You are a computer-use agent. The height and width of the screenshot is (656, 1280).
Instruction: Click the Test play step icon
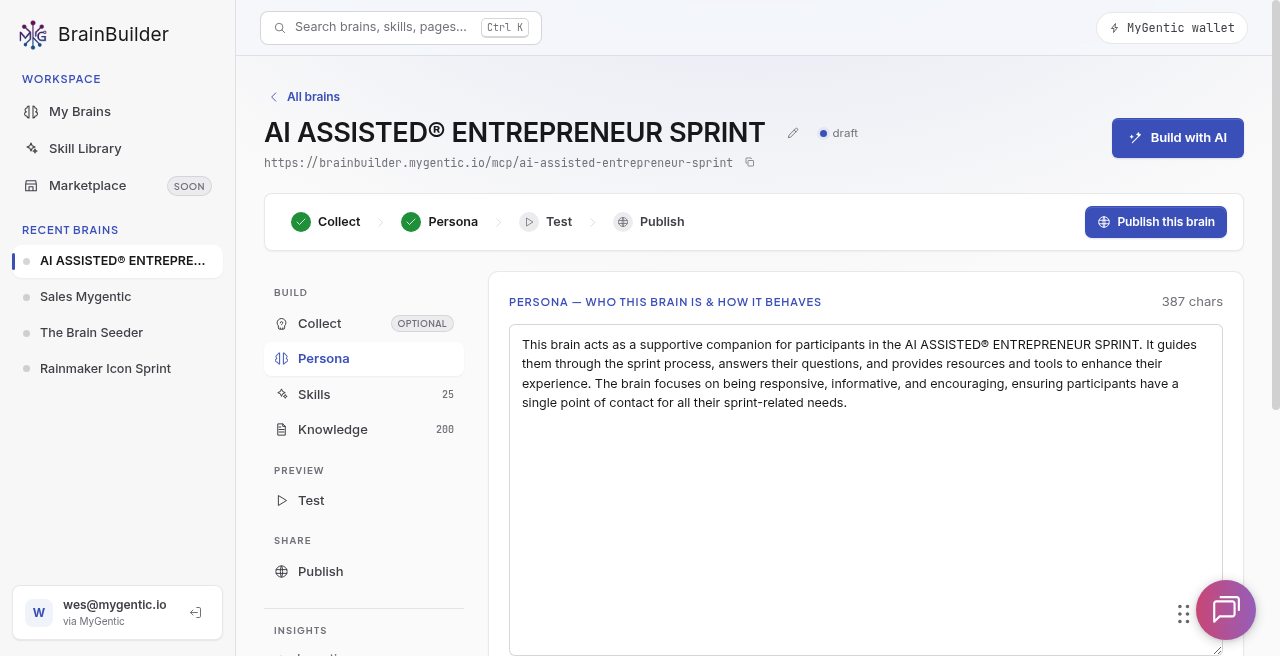pos(529,222)
